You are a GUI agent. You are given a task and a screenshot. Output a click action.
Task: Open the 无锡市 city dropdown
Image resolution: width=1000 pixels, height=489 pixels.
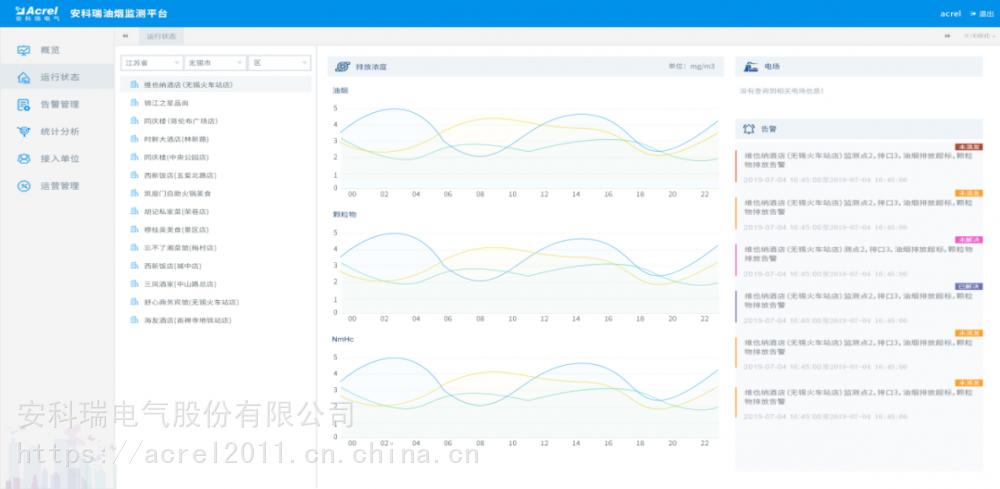(215, 63)
